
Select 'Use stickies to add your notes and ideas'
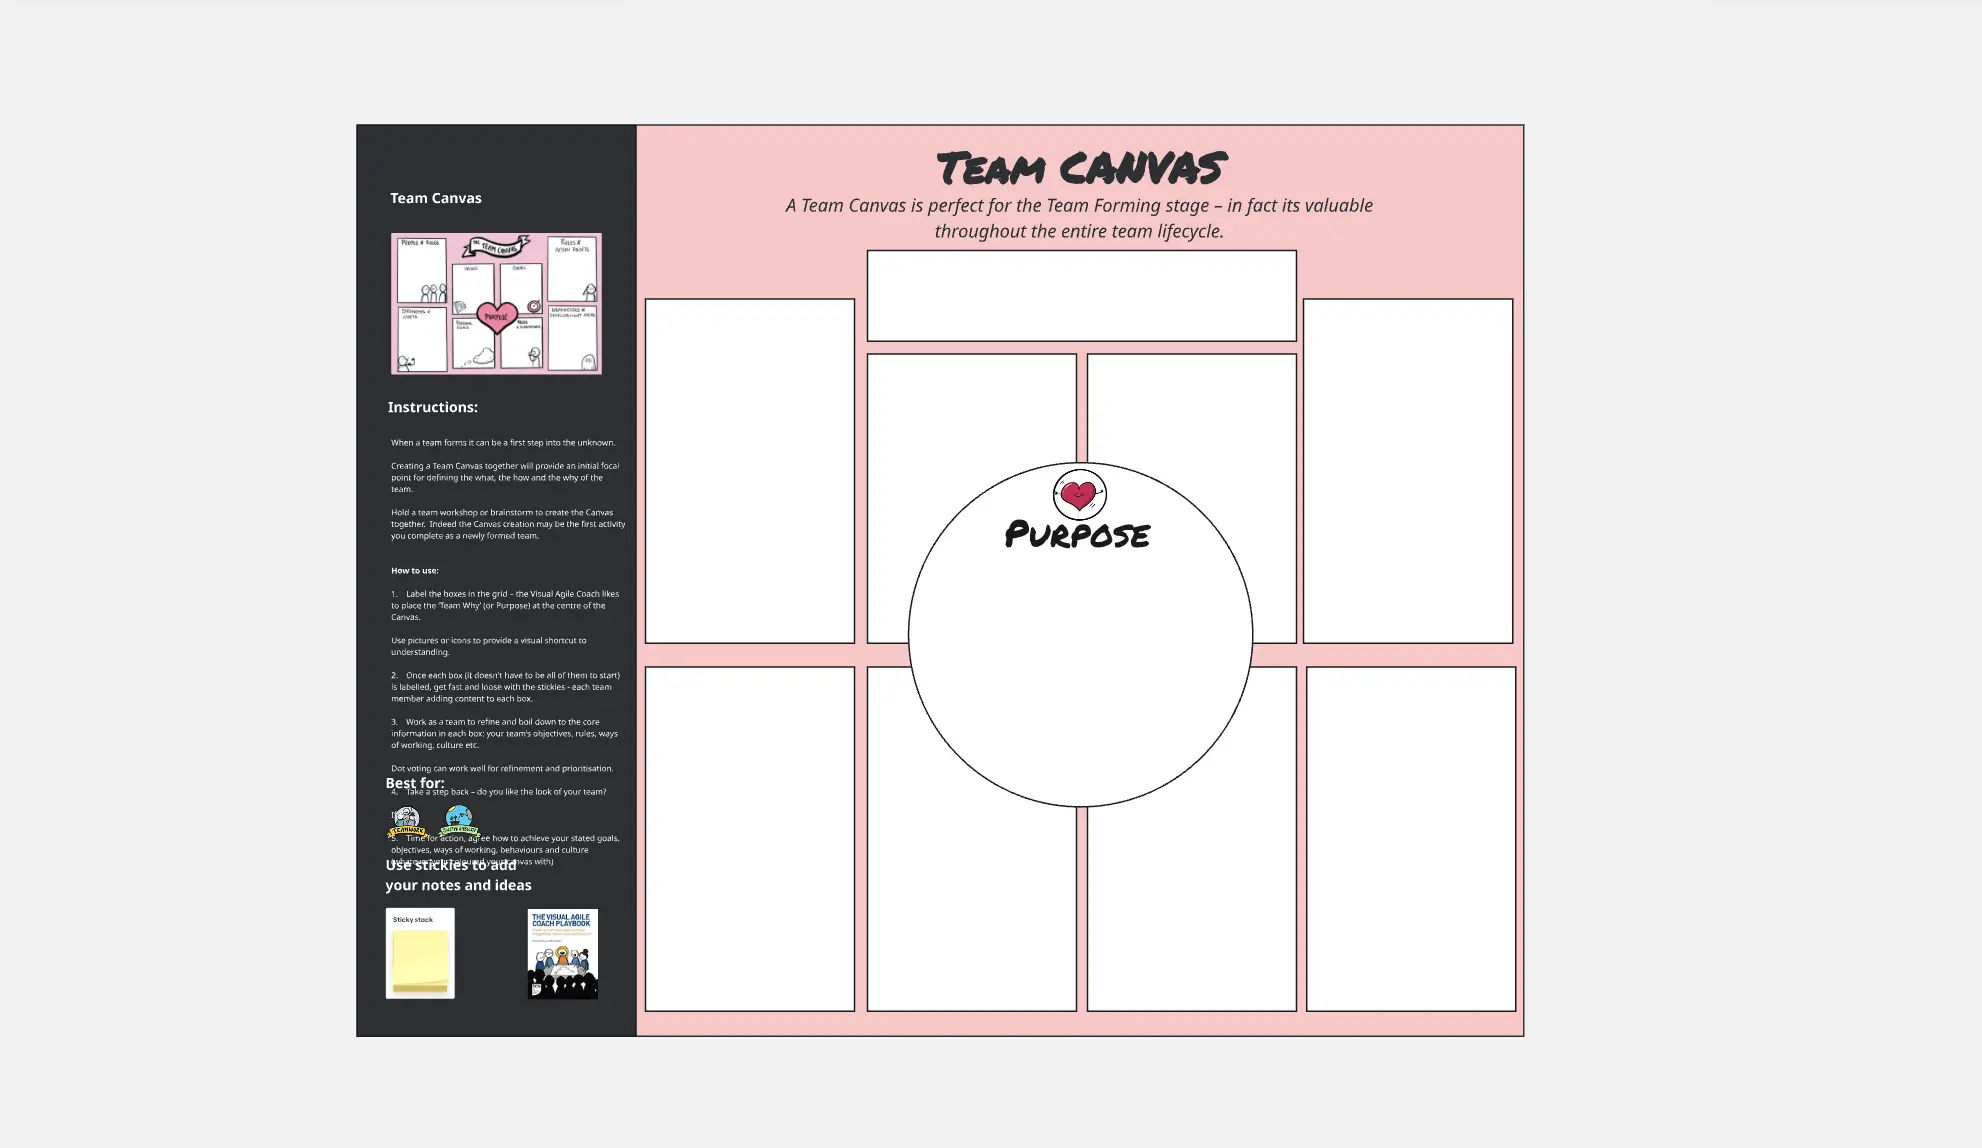pos(459,875)
